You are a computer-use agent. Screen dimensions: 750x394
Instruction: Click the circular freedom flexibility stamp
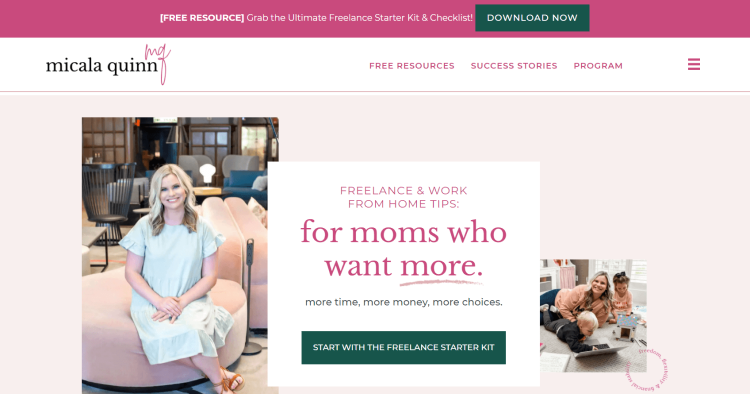click(647, 369)
